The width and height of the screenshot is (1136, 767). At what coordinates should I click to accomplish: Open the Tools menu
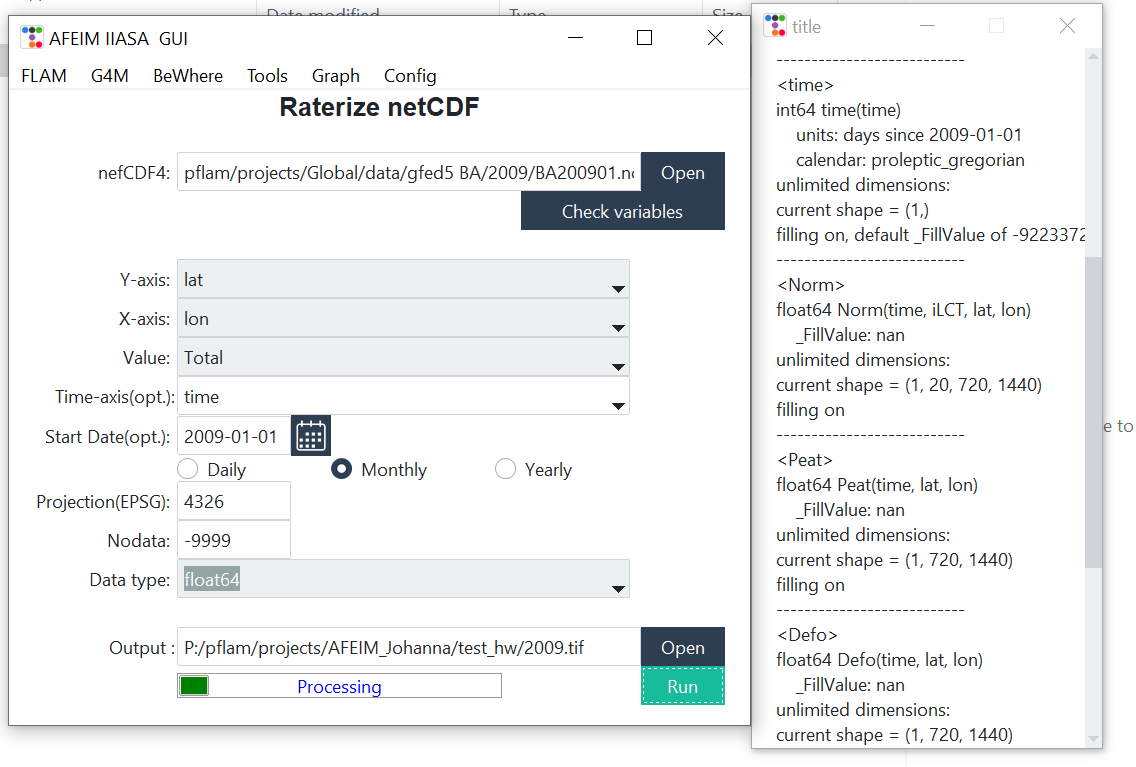[x=267, y=76]
